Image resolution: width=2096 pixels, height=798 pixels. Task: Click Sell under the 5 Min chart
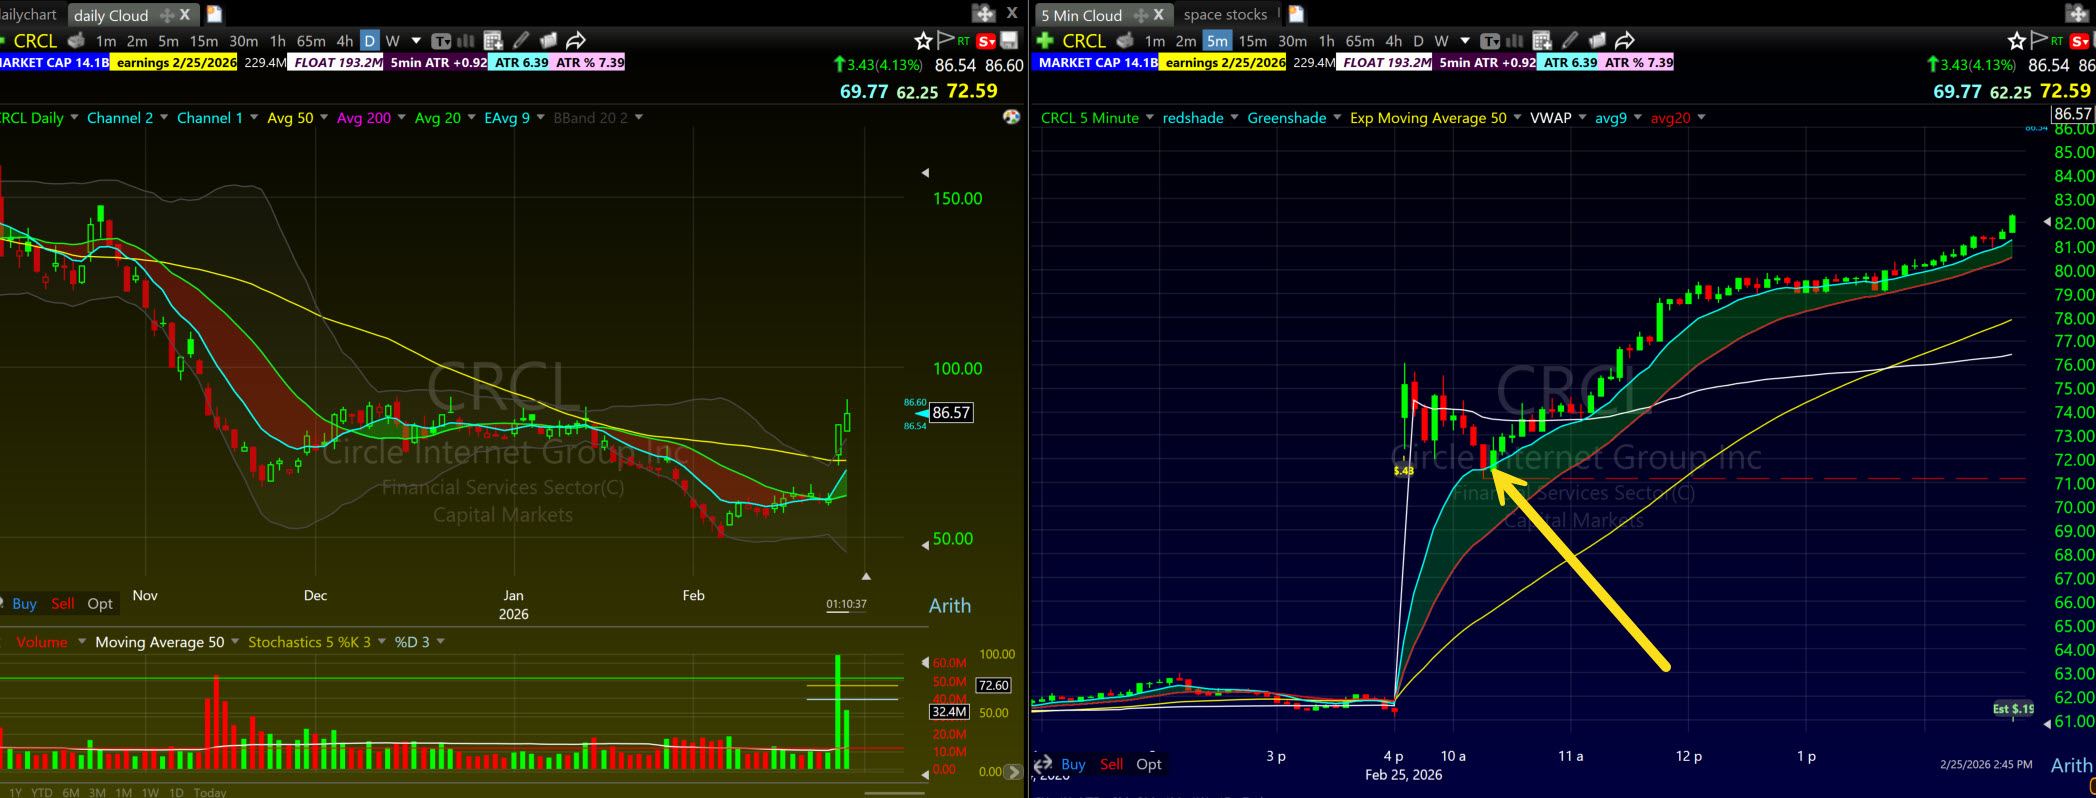point(1111,764)
